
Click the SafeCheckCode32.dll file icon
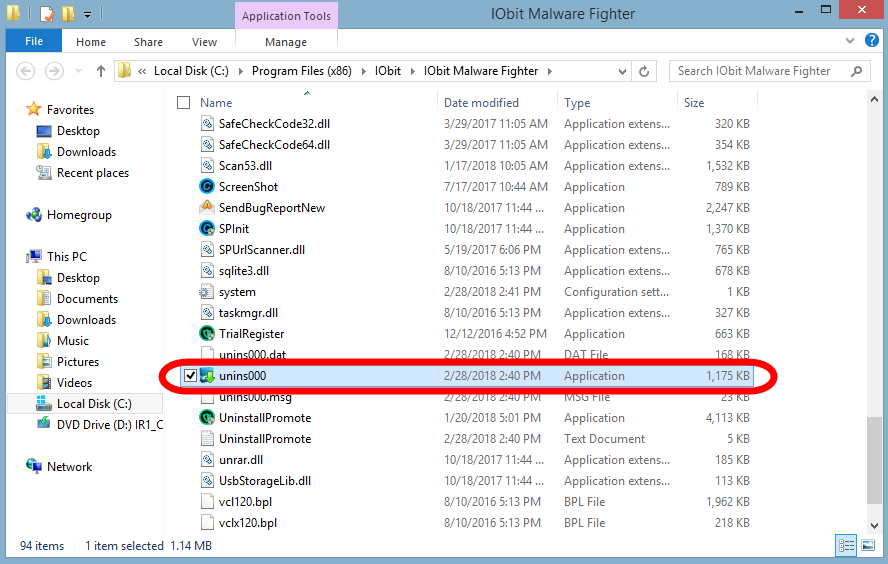[207, 123]
